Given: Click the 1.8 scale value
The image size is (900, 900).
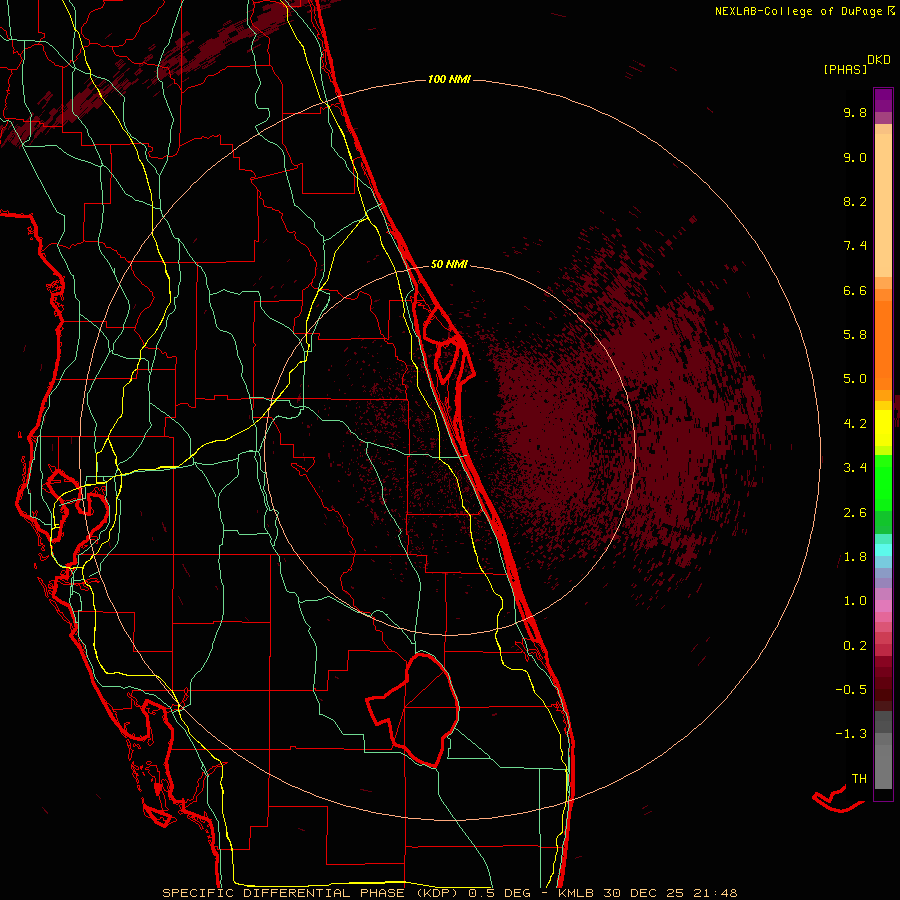Looking at the screenshot, I should (855, 557).
